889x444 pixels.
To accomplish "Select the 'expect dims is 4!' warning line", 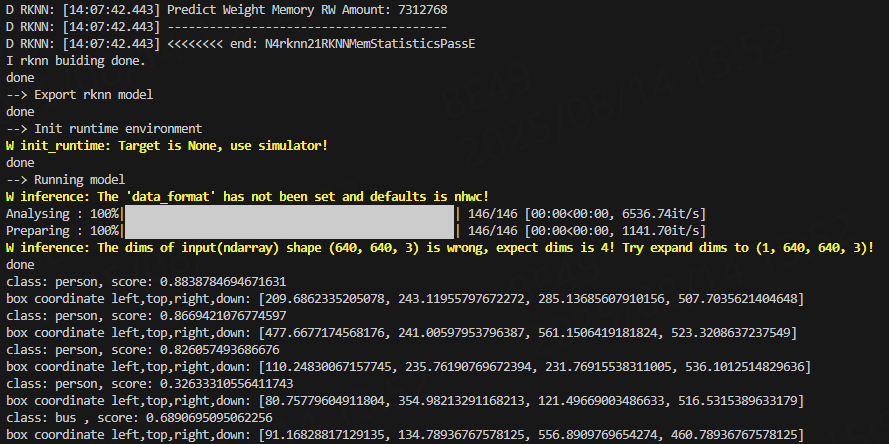I will pos(440,248).
